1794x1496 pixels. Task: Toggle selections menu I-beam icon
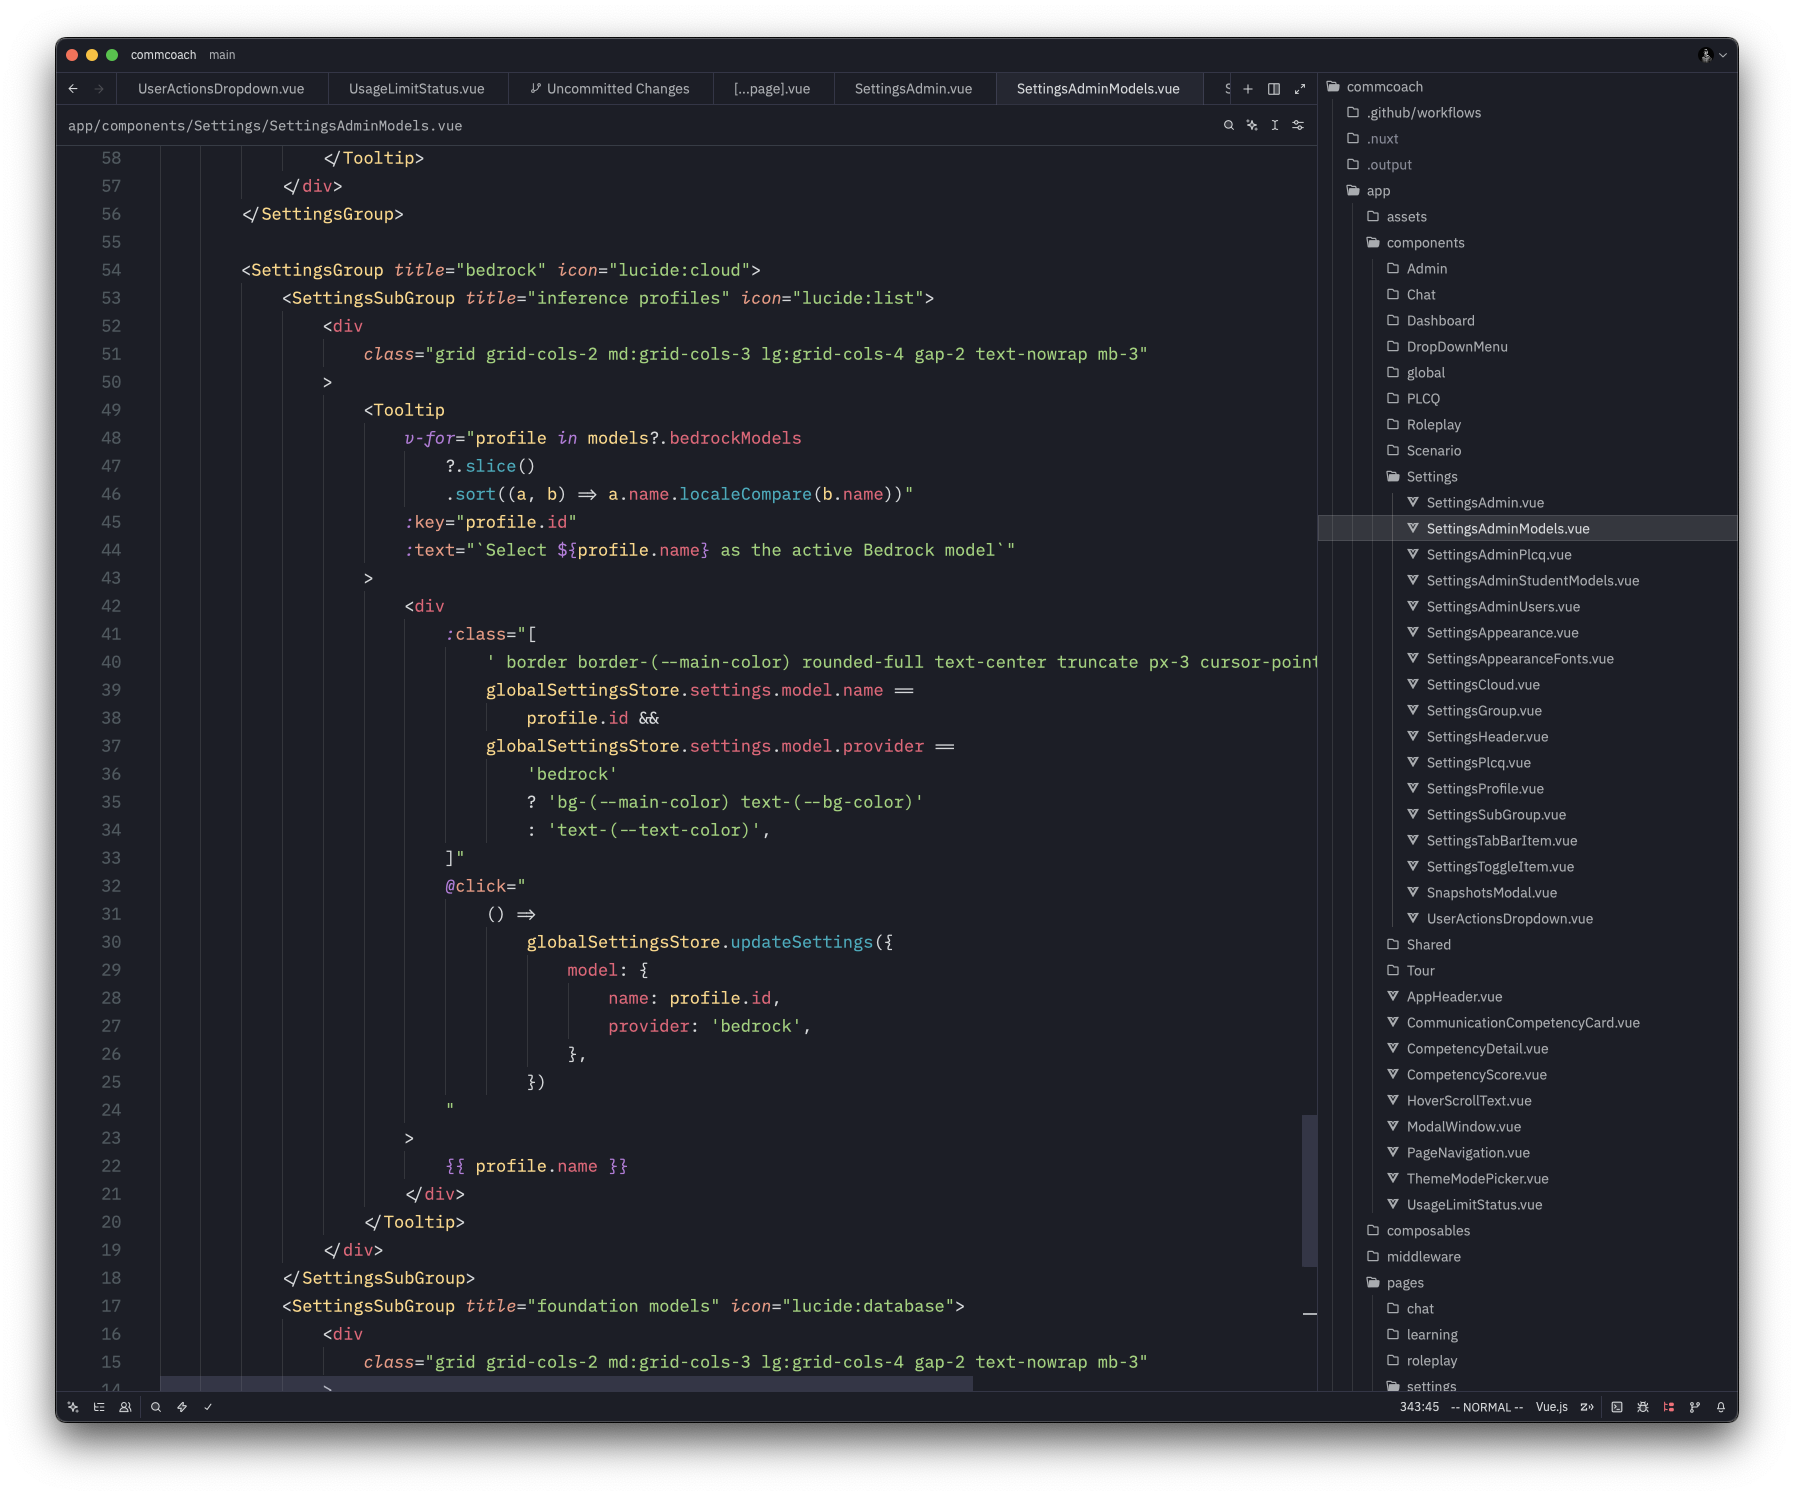click(1275, 125)
